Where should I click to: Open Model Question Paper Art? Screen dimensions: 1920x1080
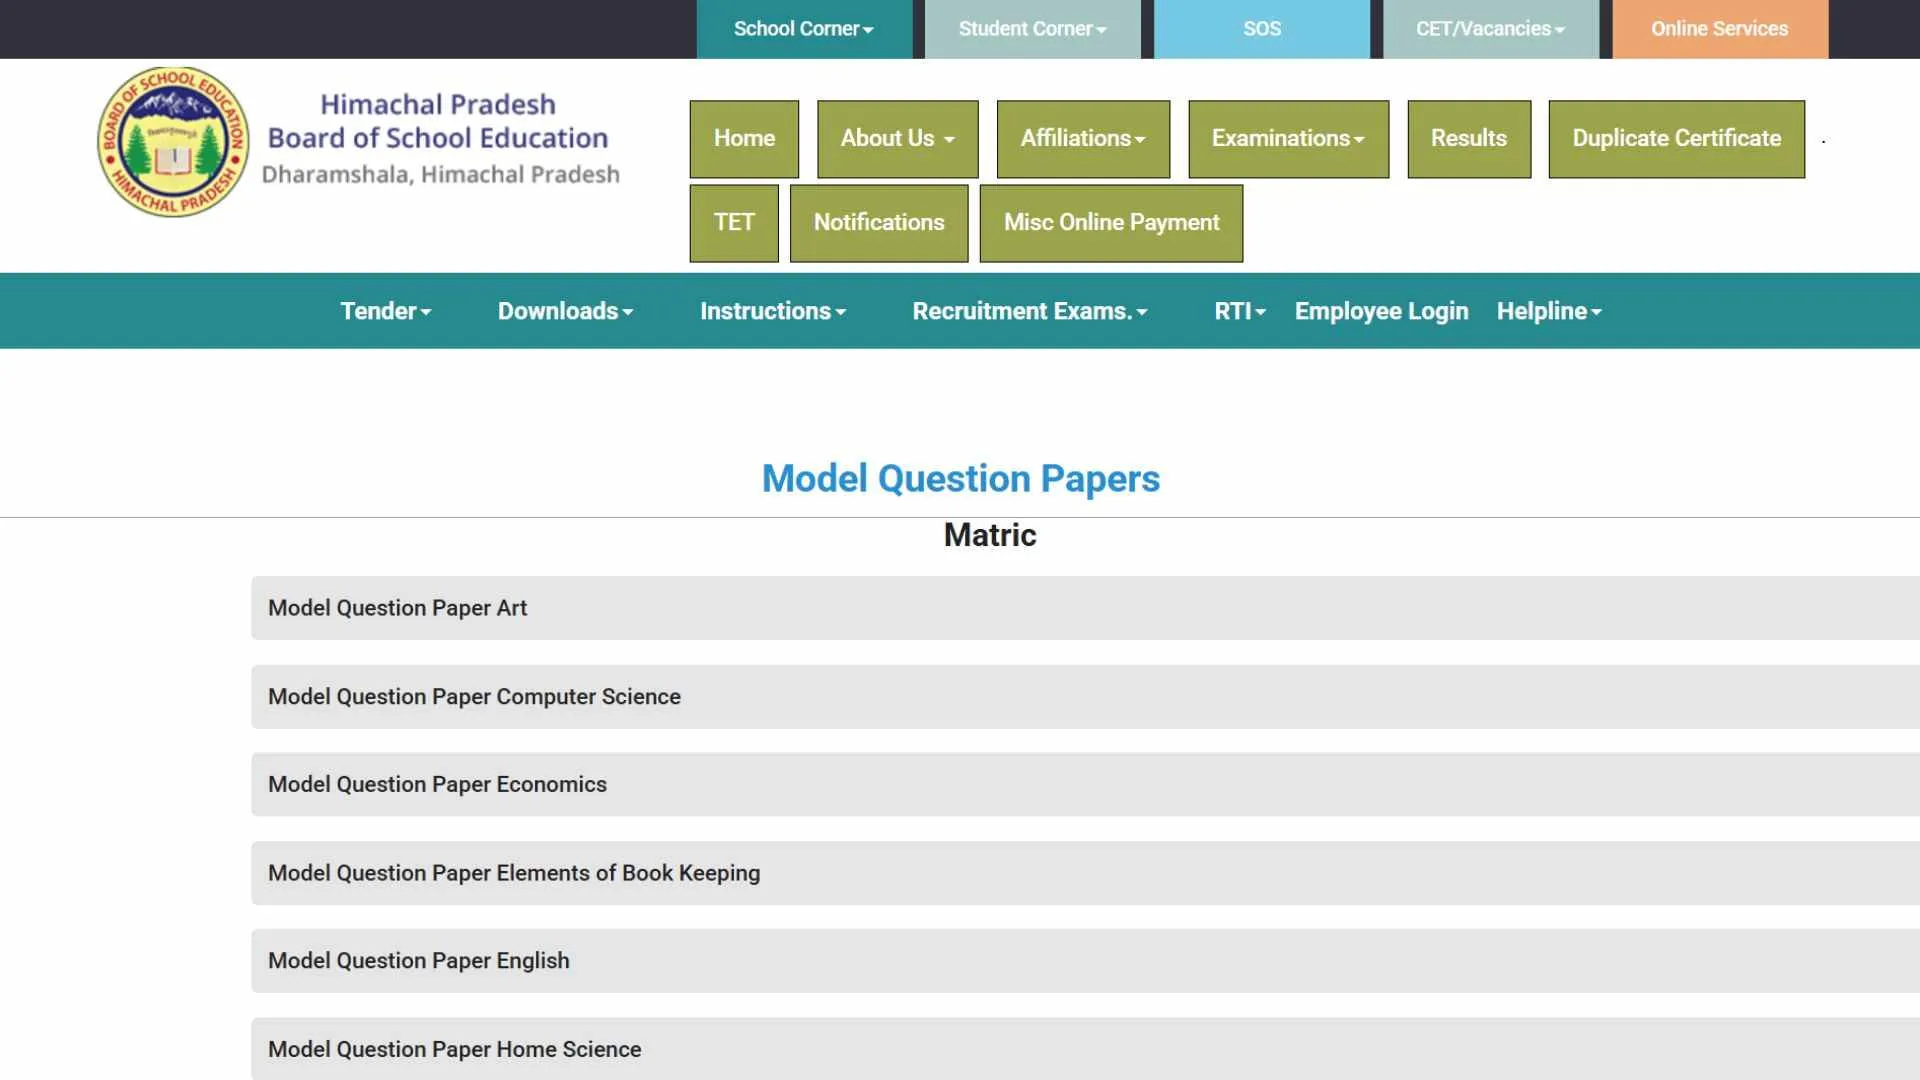pyautogui.click(x=1085, y=608)
